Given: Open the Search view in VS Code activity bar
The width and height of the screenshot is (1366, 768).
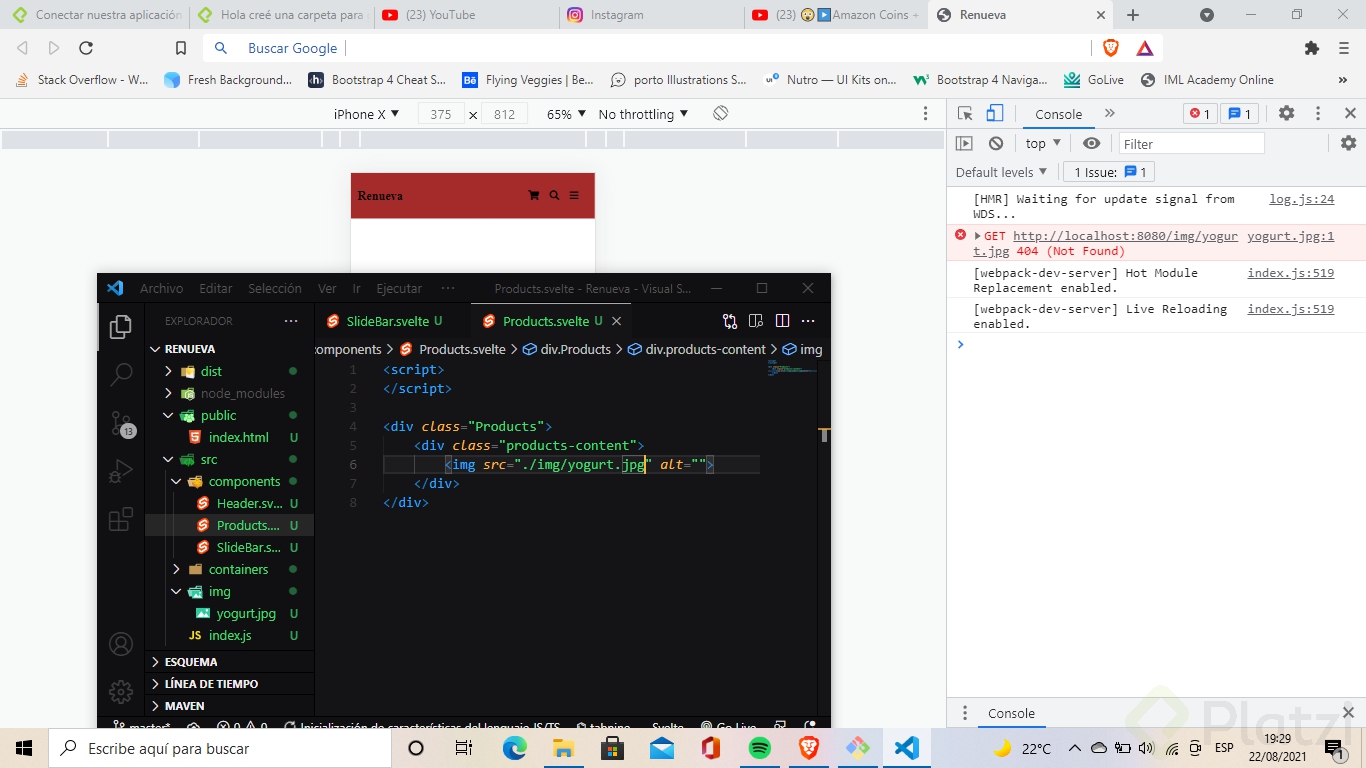Looking at the screenshot, I should click(121, 375).
